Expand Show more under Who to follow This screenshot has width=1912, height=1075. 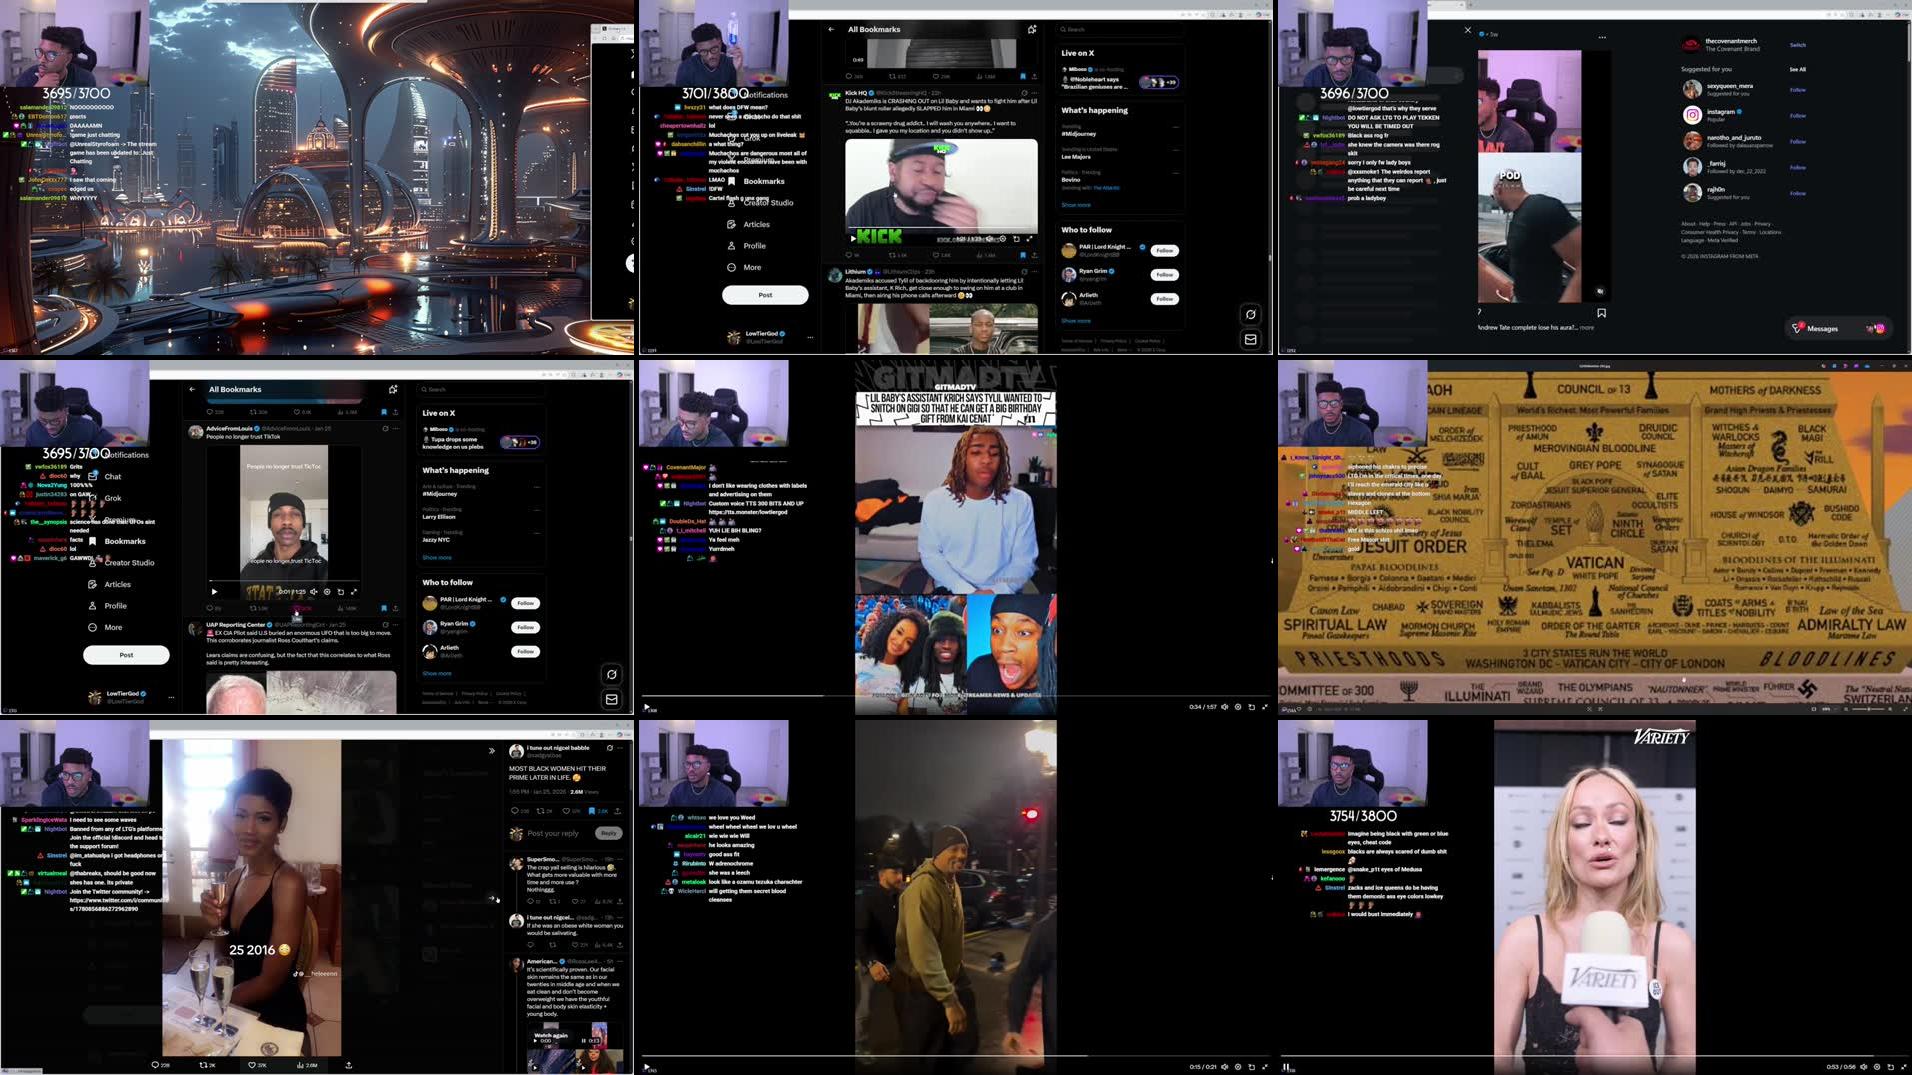point(437,673)
